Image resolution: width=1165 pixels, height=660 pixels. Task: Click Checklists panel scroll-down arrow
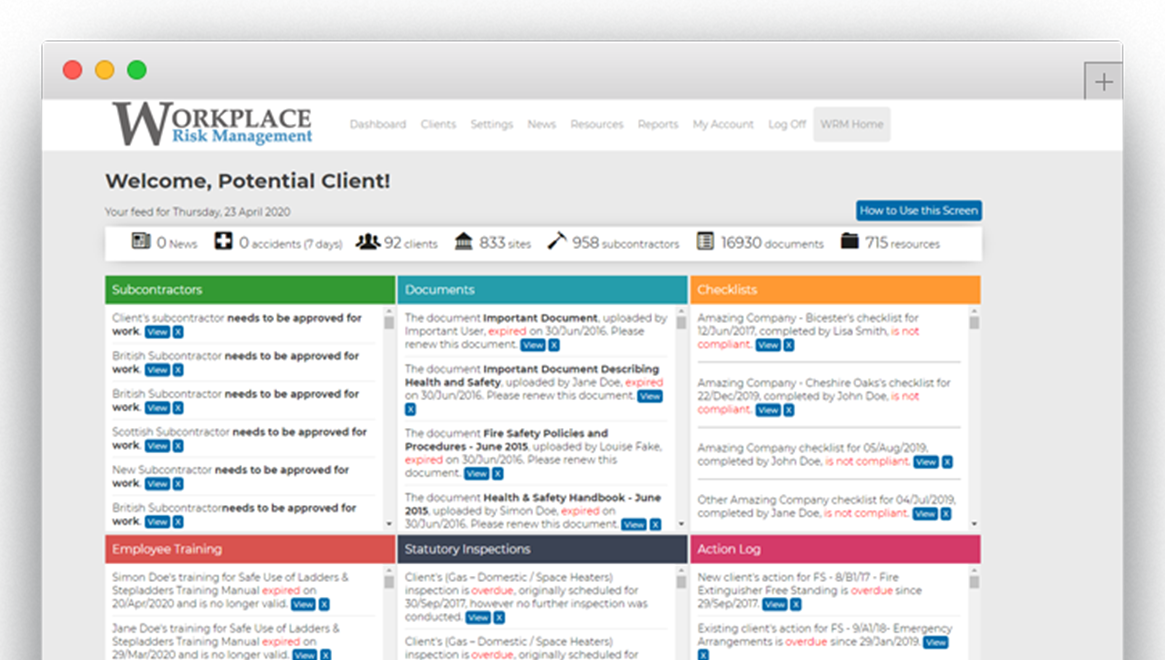[x=974, y=524]
